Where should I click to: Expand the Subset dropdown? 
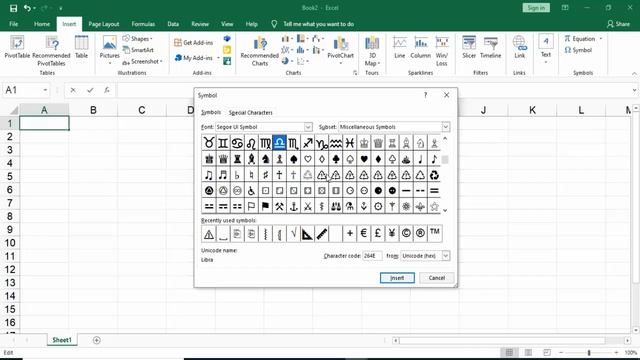(445, 127)
